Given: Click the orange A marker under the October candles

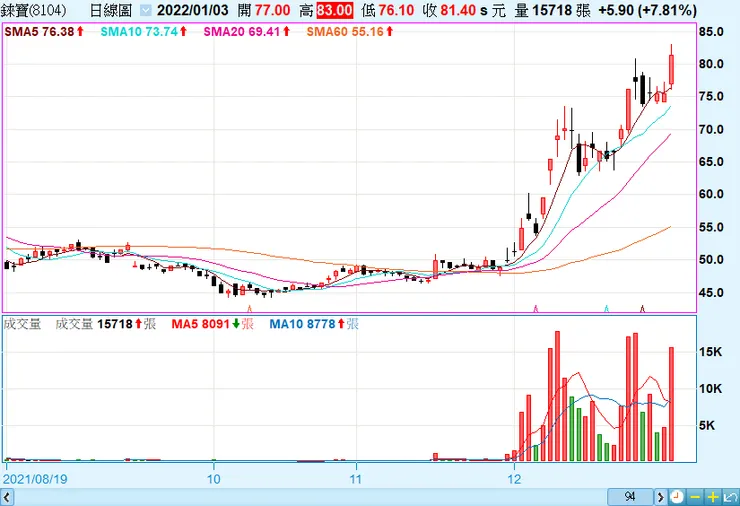Looking at the screenshot, I should point(250,309).
